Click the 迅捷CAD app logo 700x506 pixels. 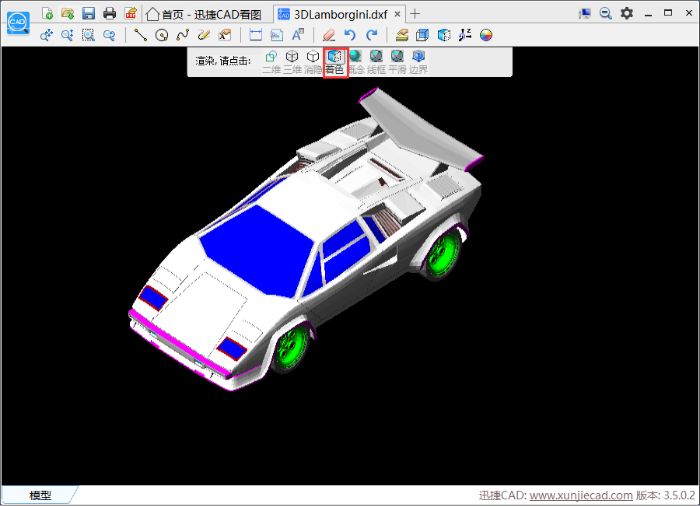click(x=18, y=22)
